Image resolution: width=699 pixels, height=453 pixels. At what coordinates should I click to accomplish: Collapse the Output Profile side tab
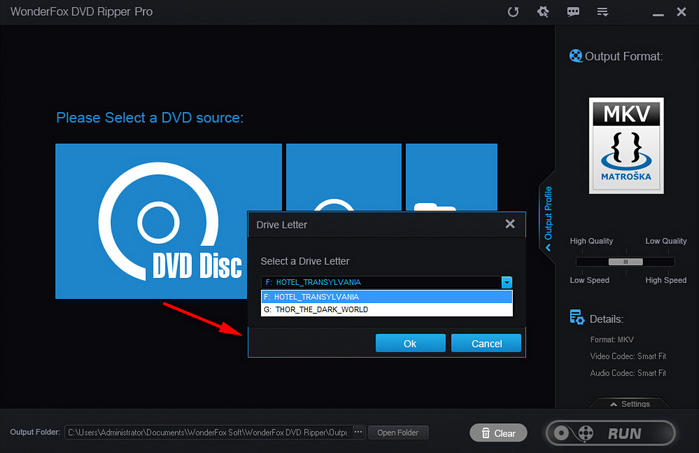pyautogui.click(x=548, y=218)
